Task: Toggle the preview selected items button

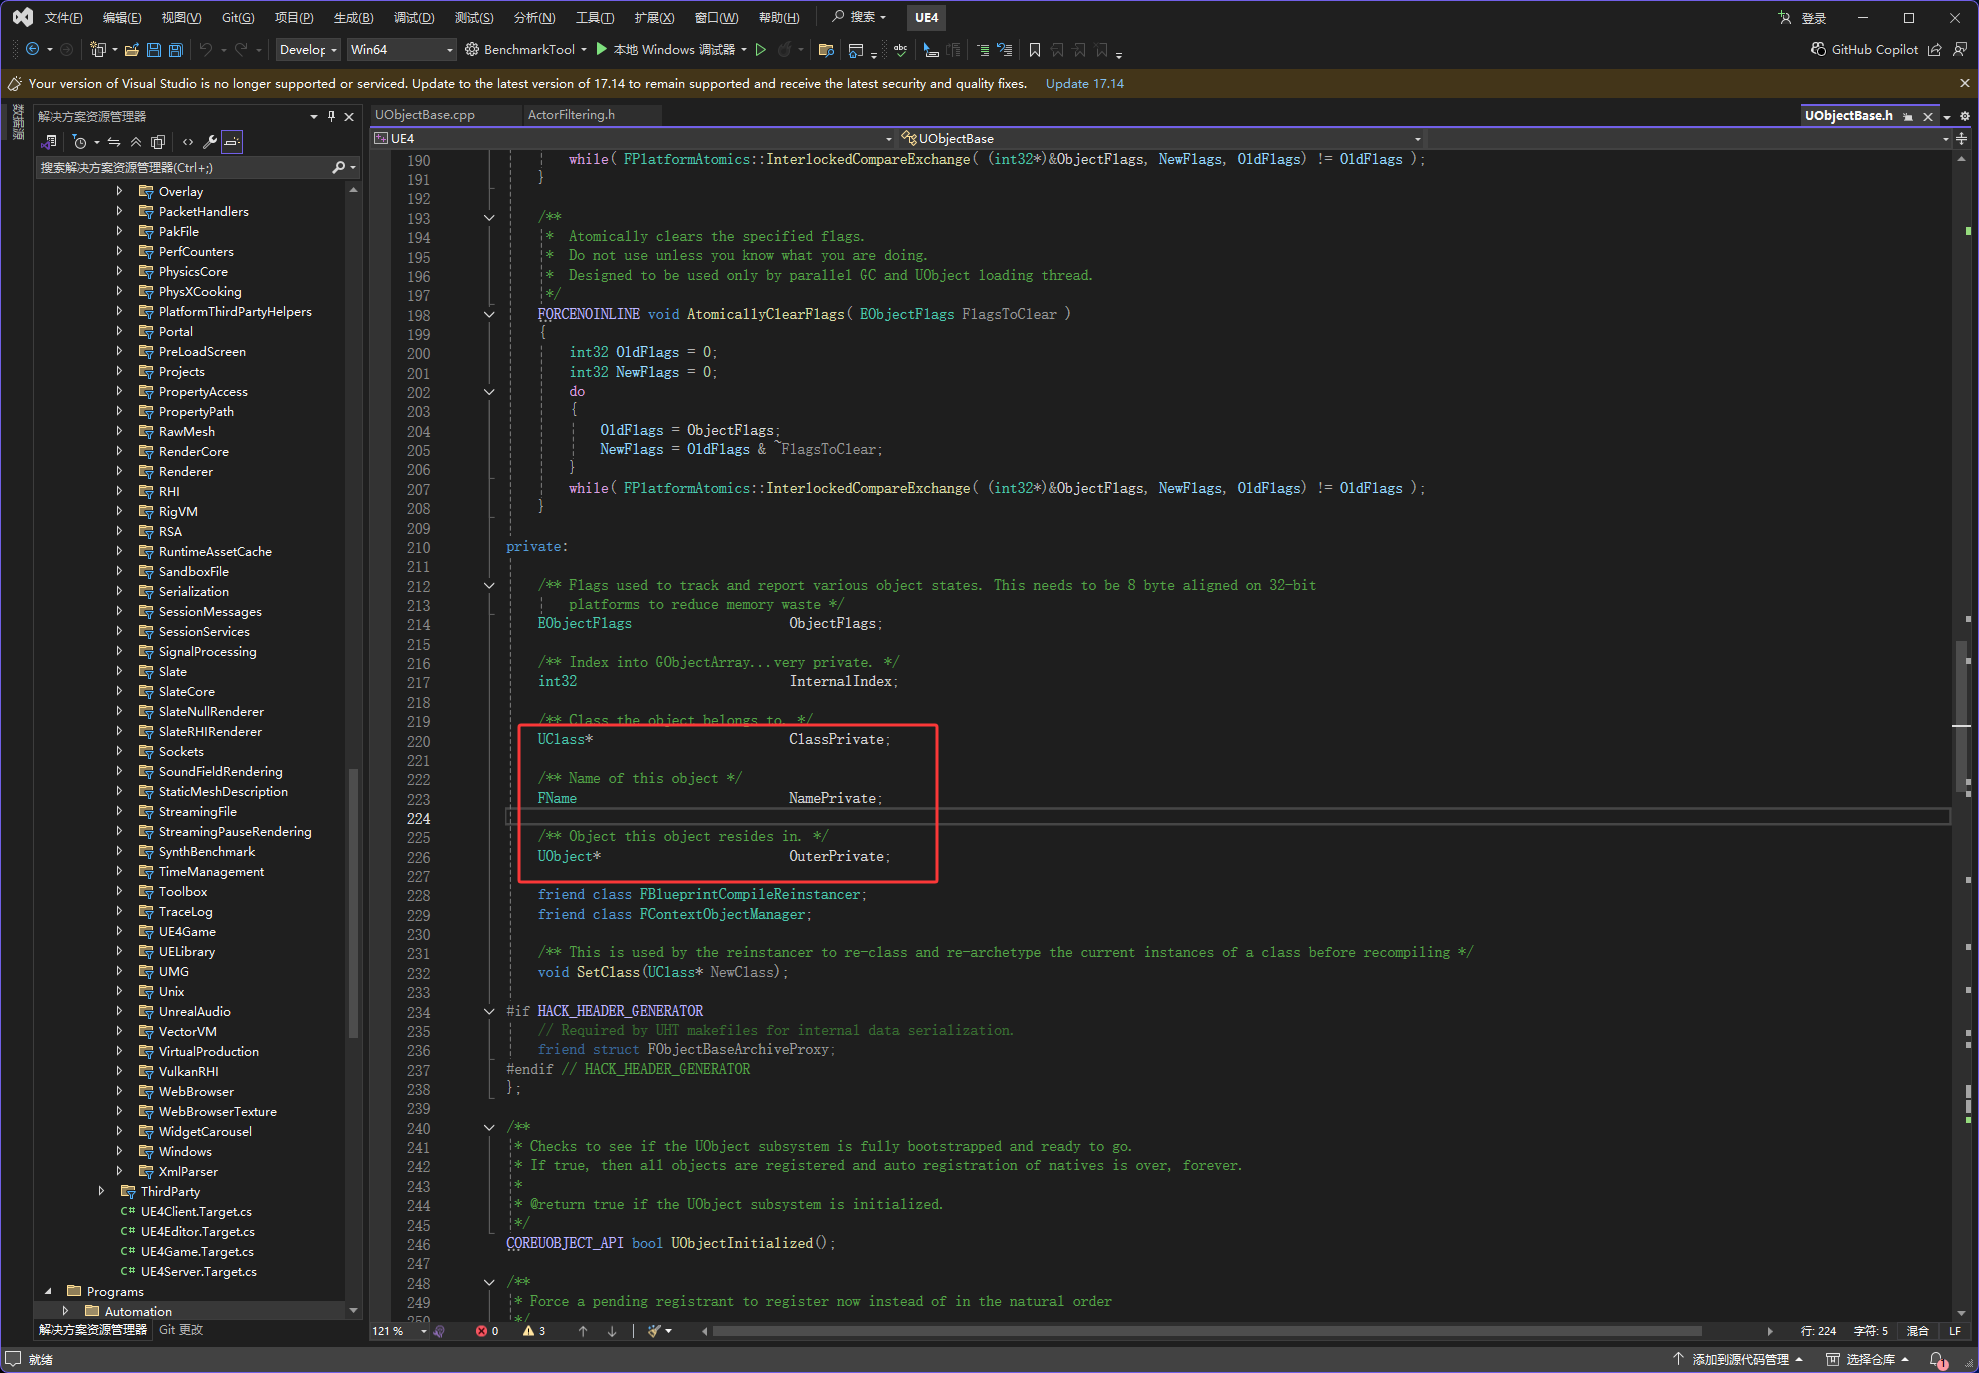Action: point(232,142)
